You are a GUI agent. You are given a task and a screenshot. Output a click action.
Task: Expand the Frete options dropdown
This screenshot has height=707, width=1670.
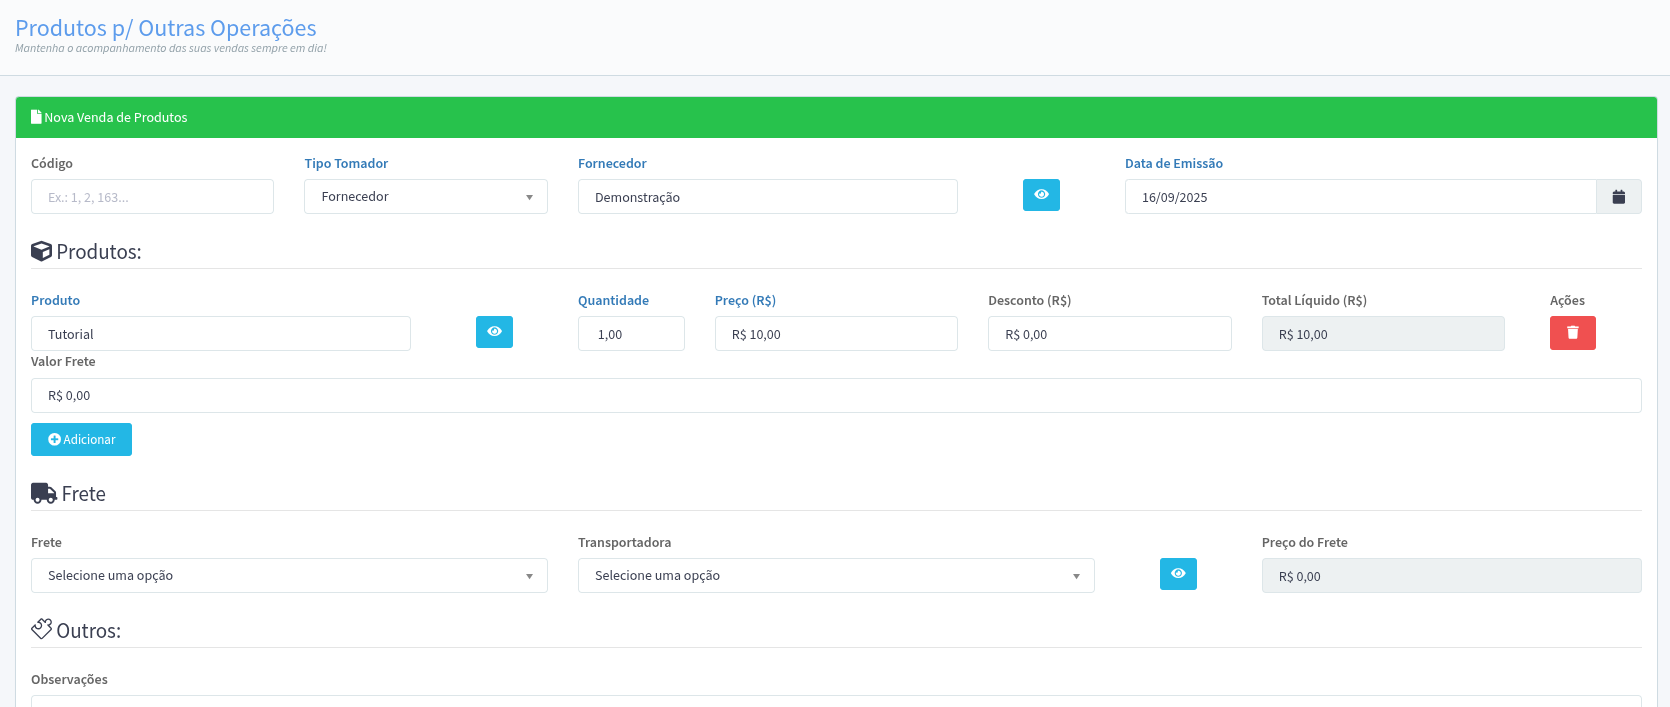point(289,576)
